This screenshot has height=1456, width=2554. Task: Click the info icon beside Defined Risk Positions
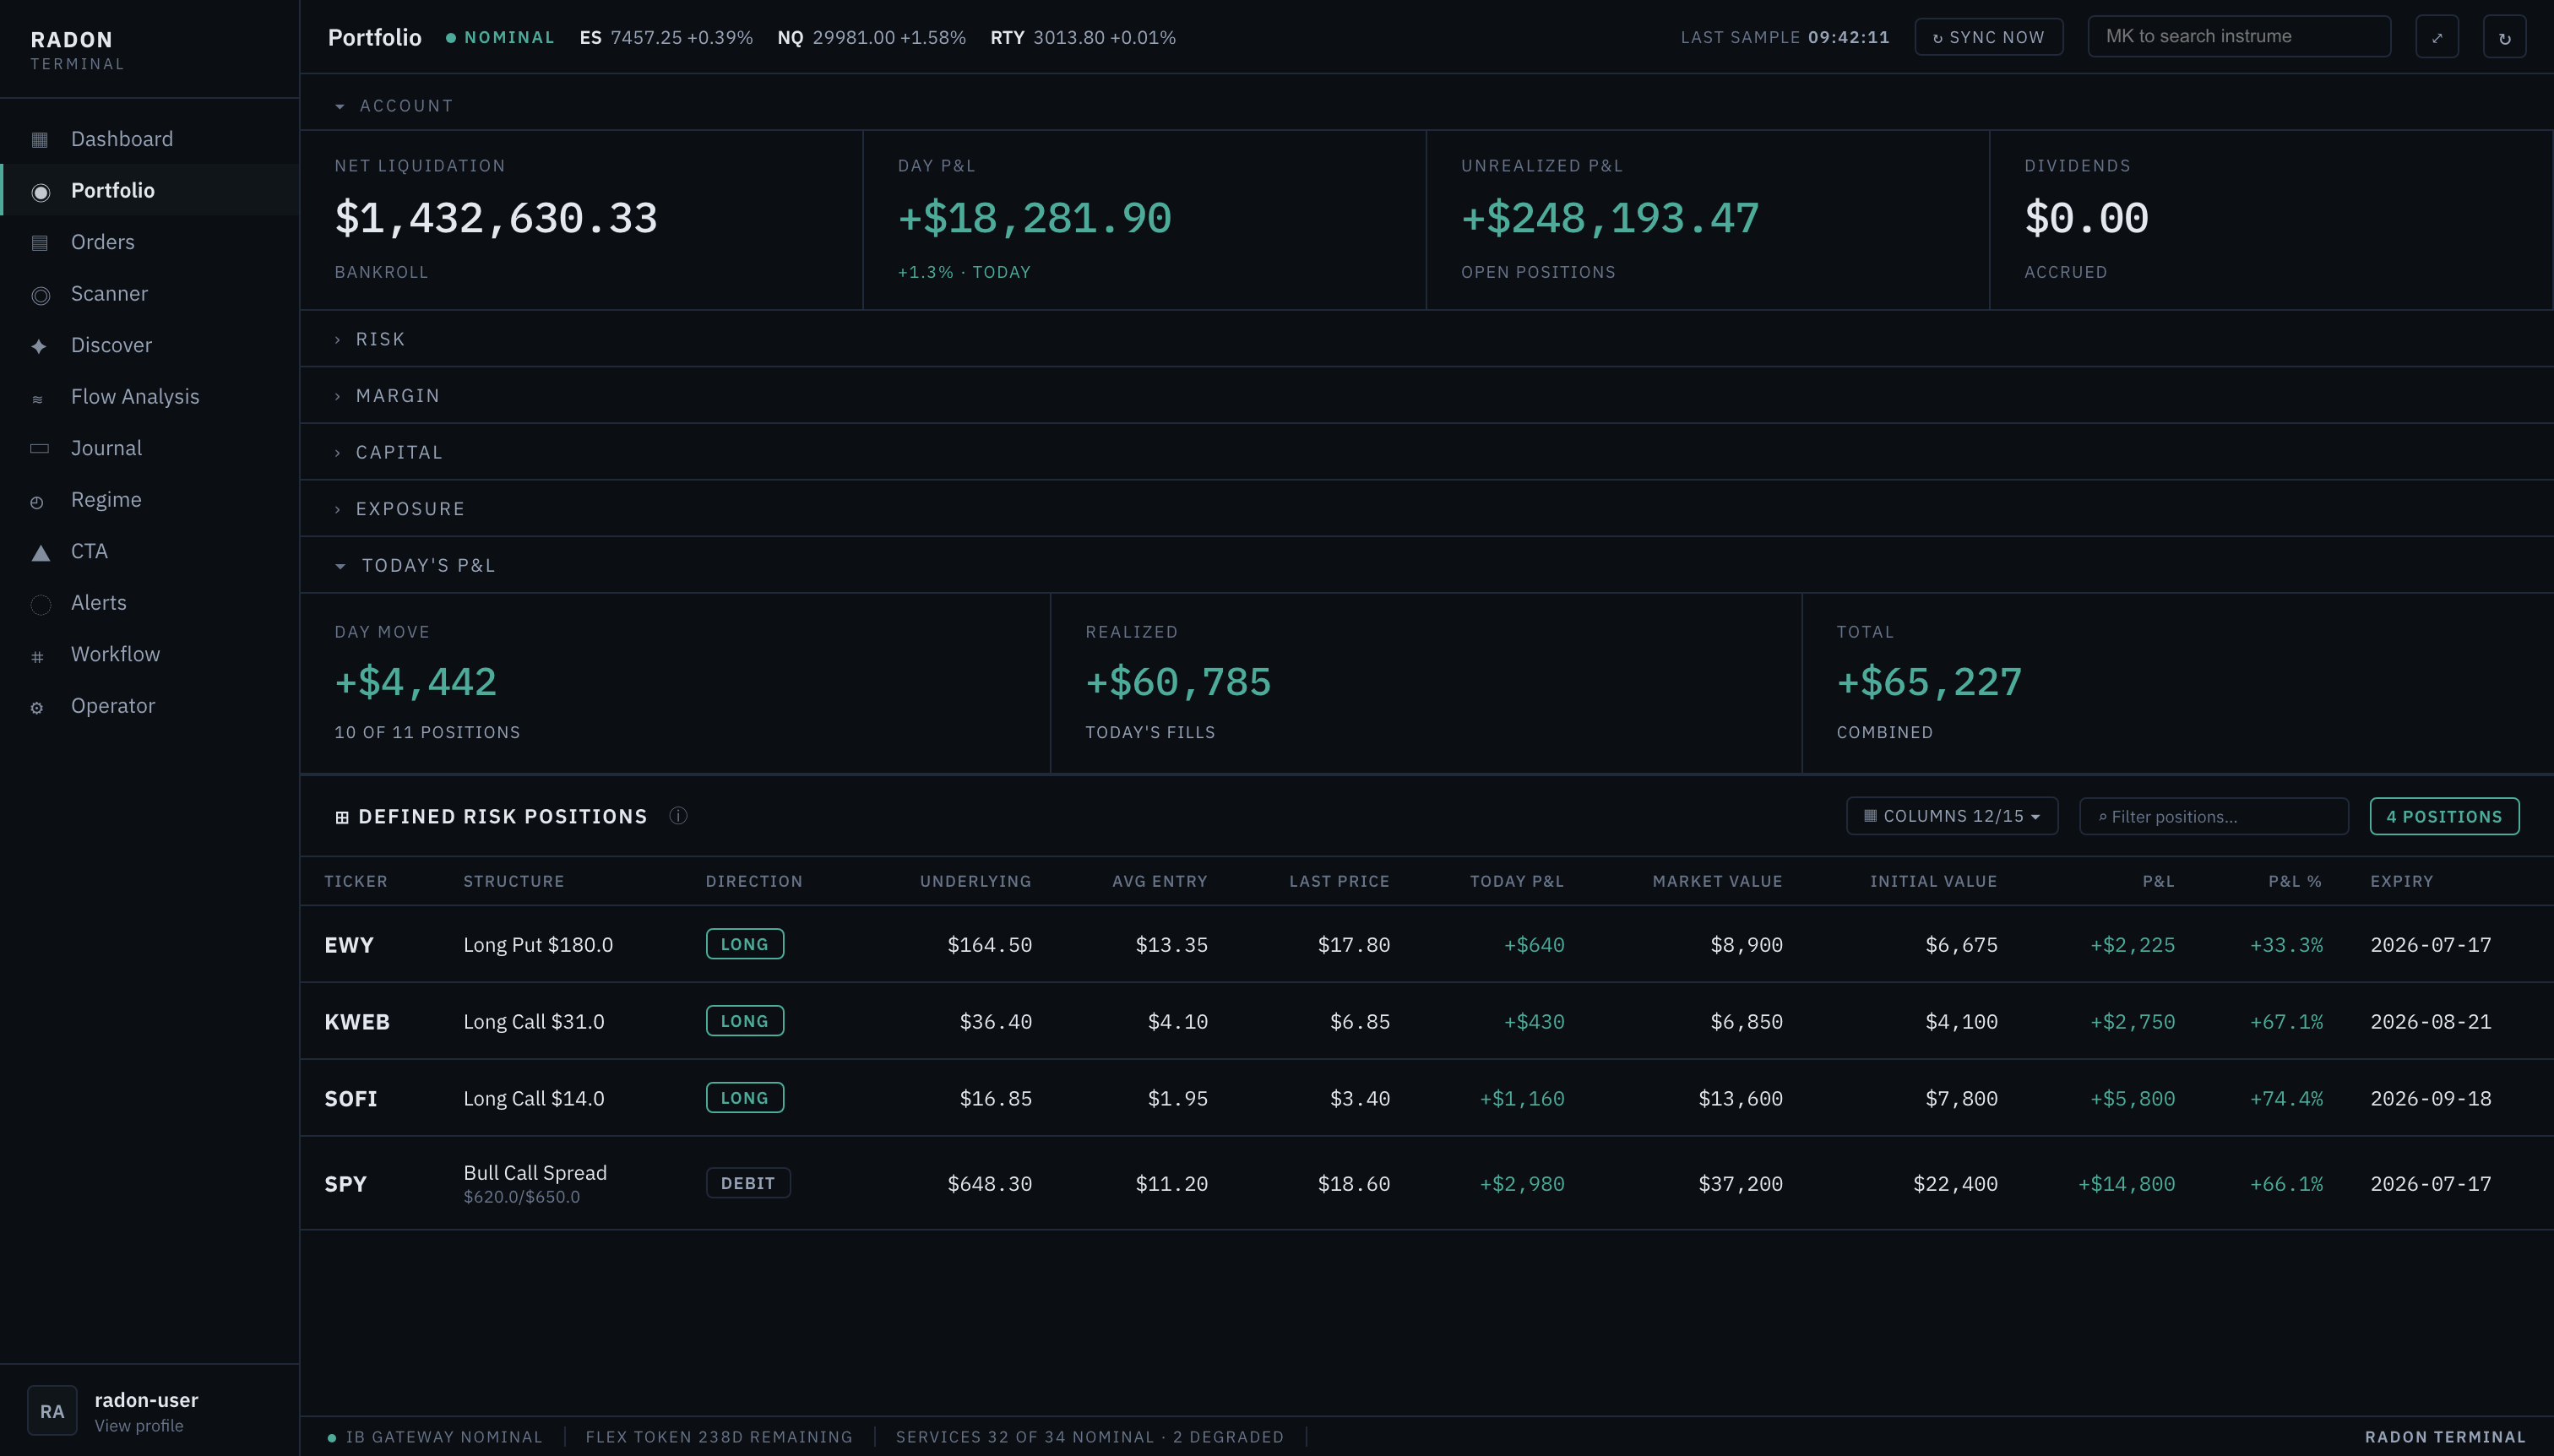[678, 816]
